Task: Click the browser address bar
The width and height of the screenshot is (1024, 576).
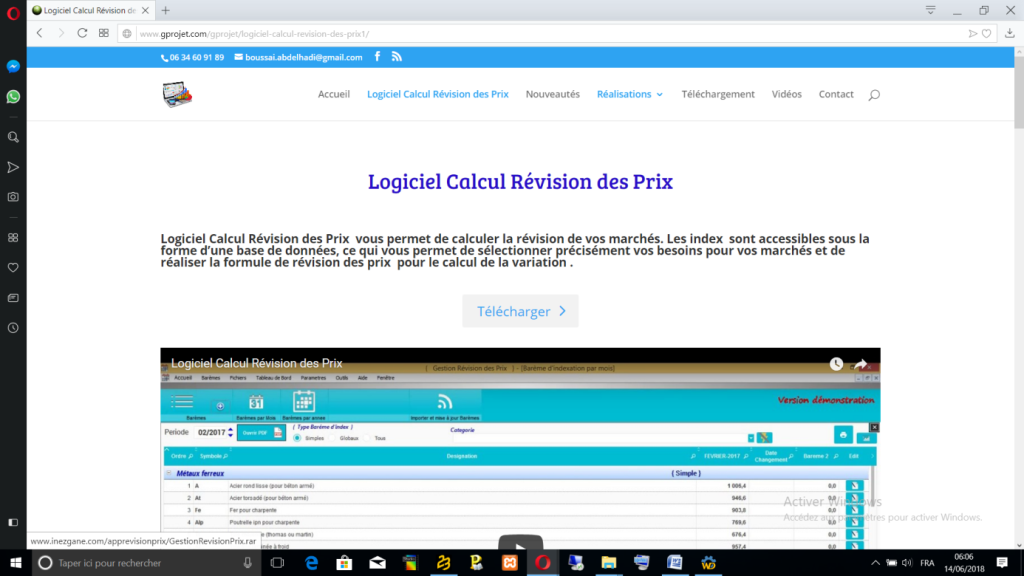Action: point(540,33)
